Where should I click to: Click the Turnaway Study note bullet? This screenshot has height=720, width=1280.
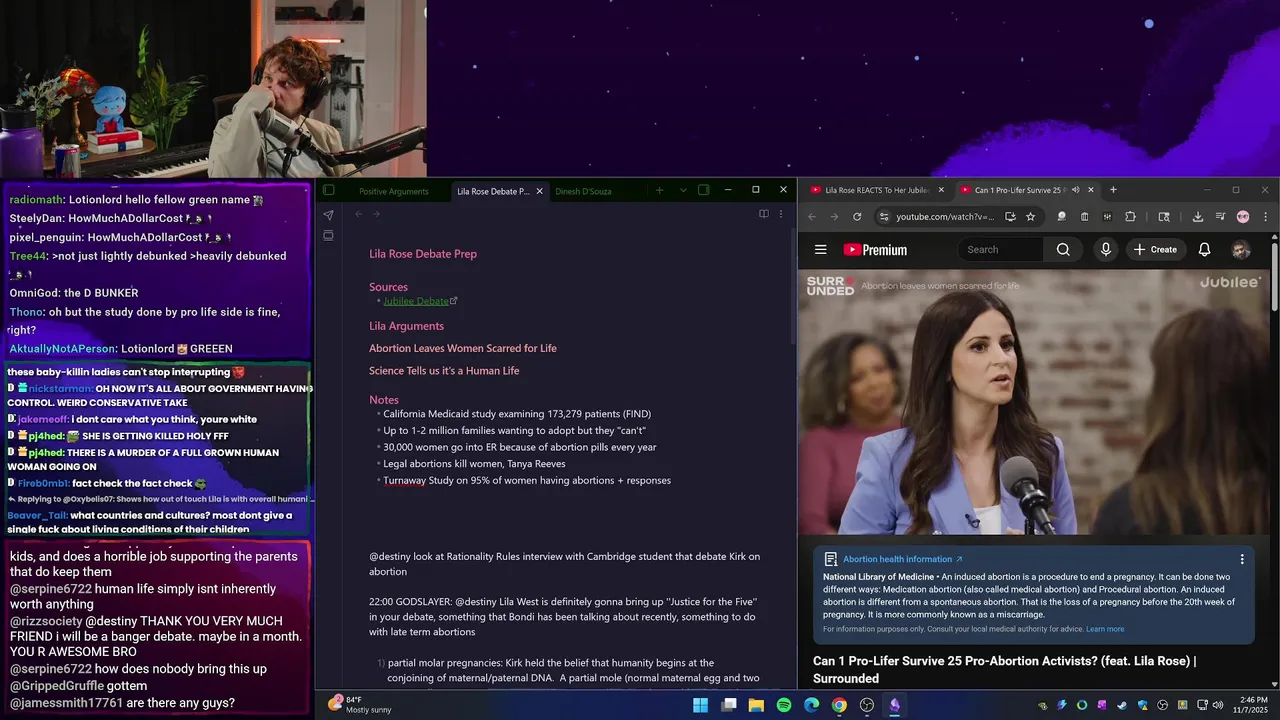pos(527,481)
